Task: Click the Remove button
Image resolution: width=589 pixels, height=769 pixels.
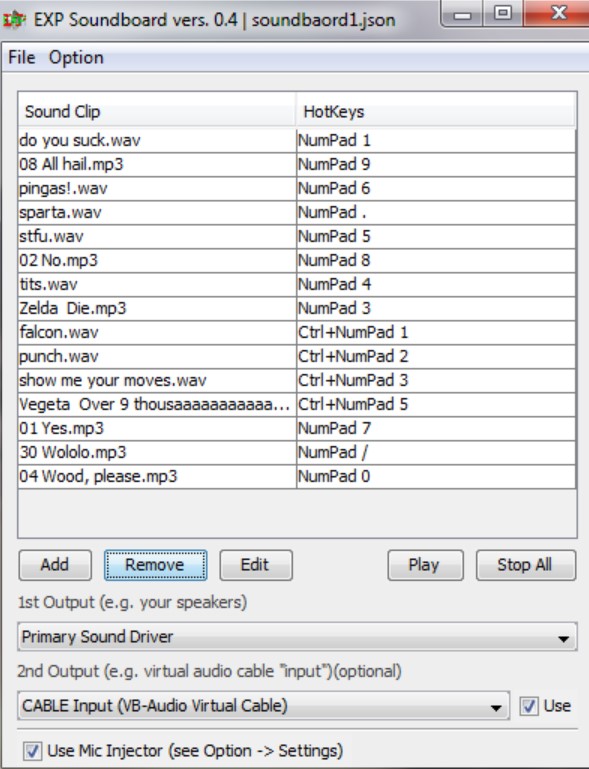Action: 155,565
